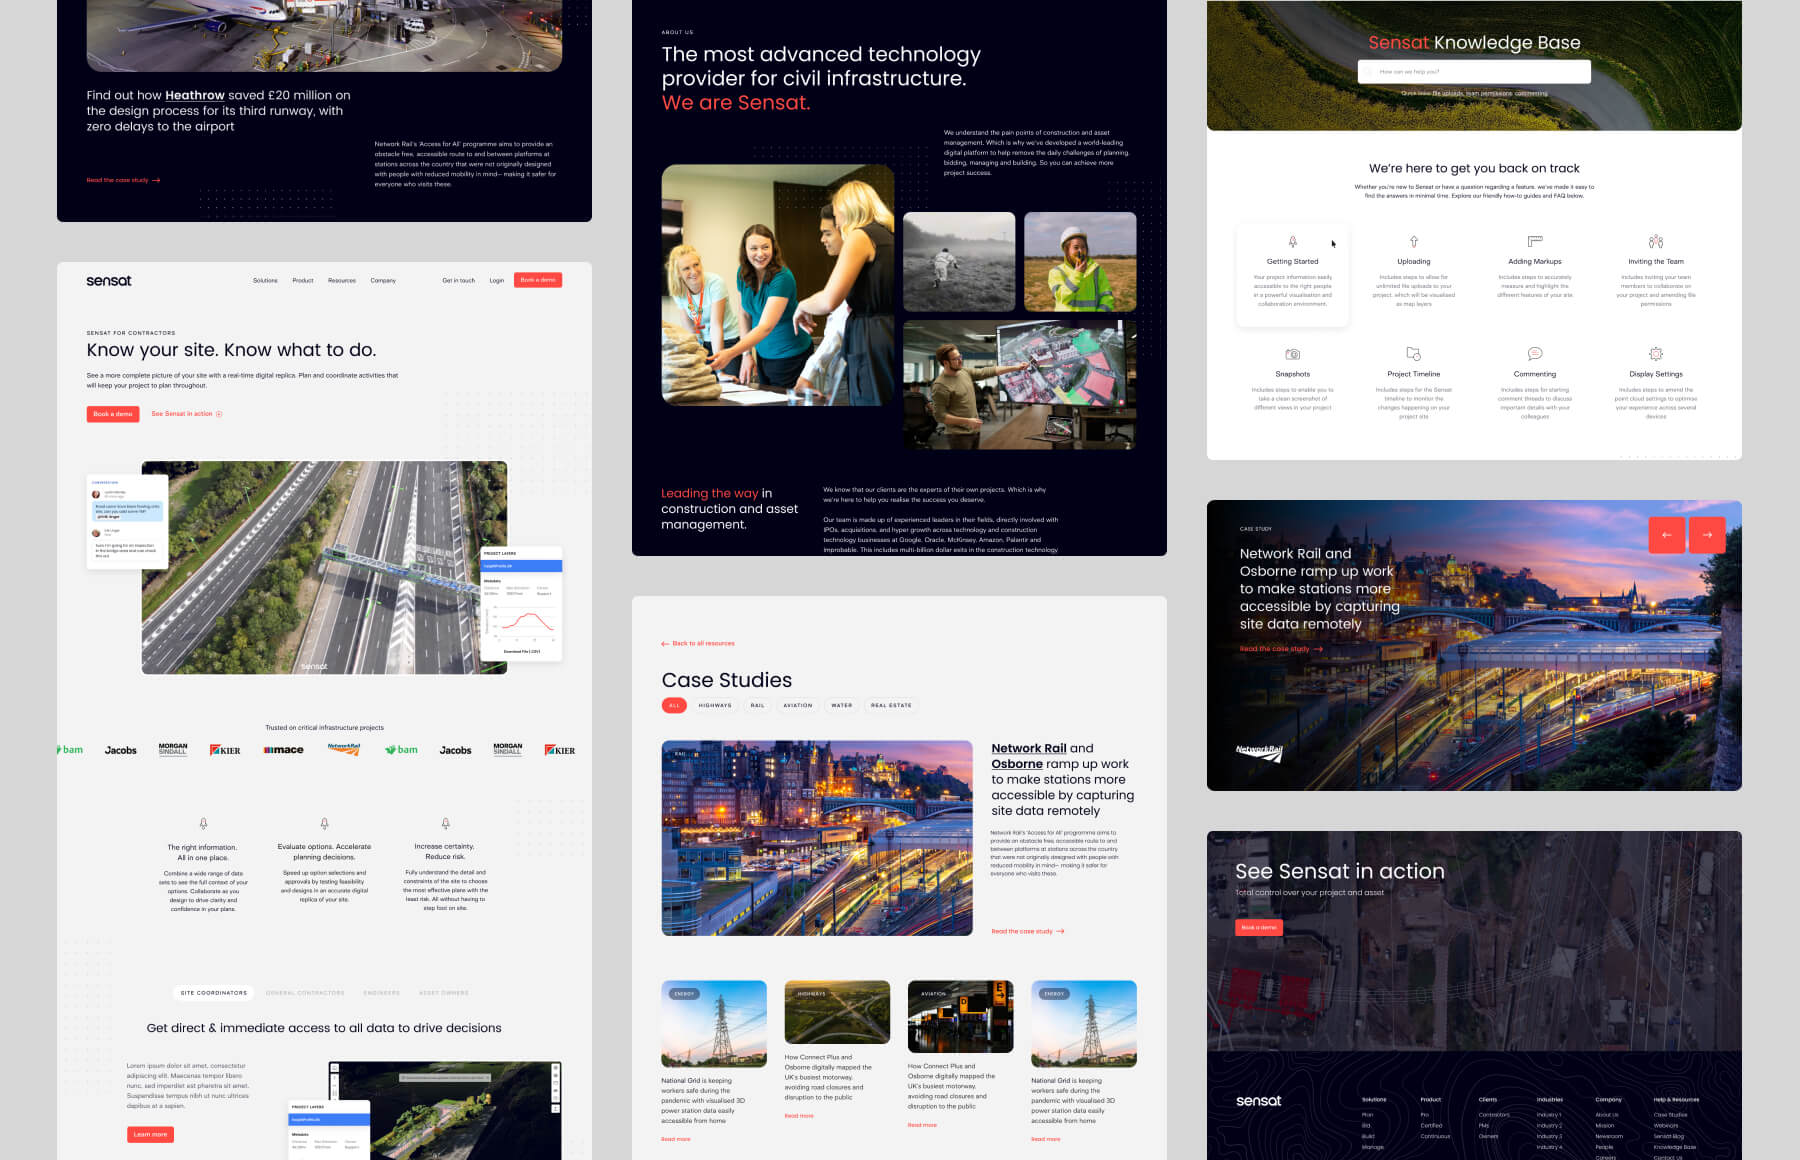
Task: Click the Knowledge Base search field
Action: click(x=1474, y=72)
